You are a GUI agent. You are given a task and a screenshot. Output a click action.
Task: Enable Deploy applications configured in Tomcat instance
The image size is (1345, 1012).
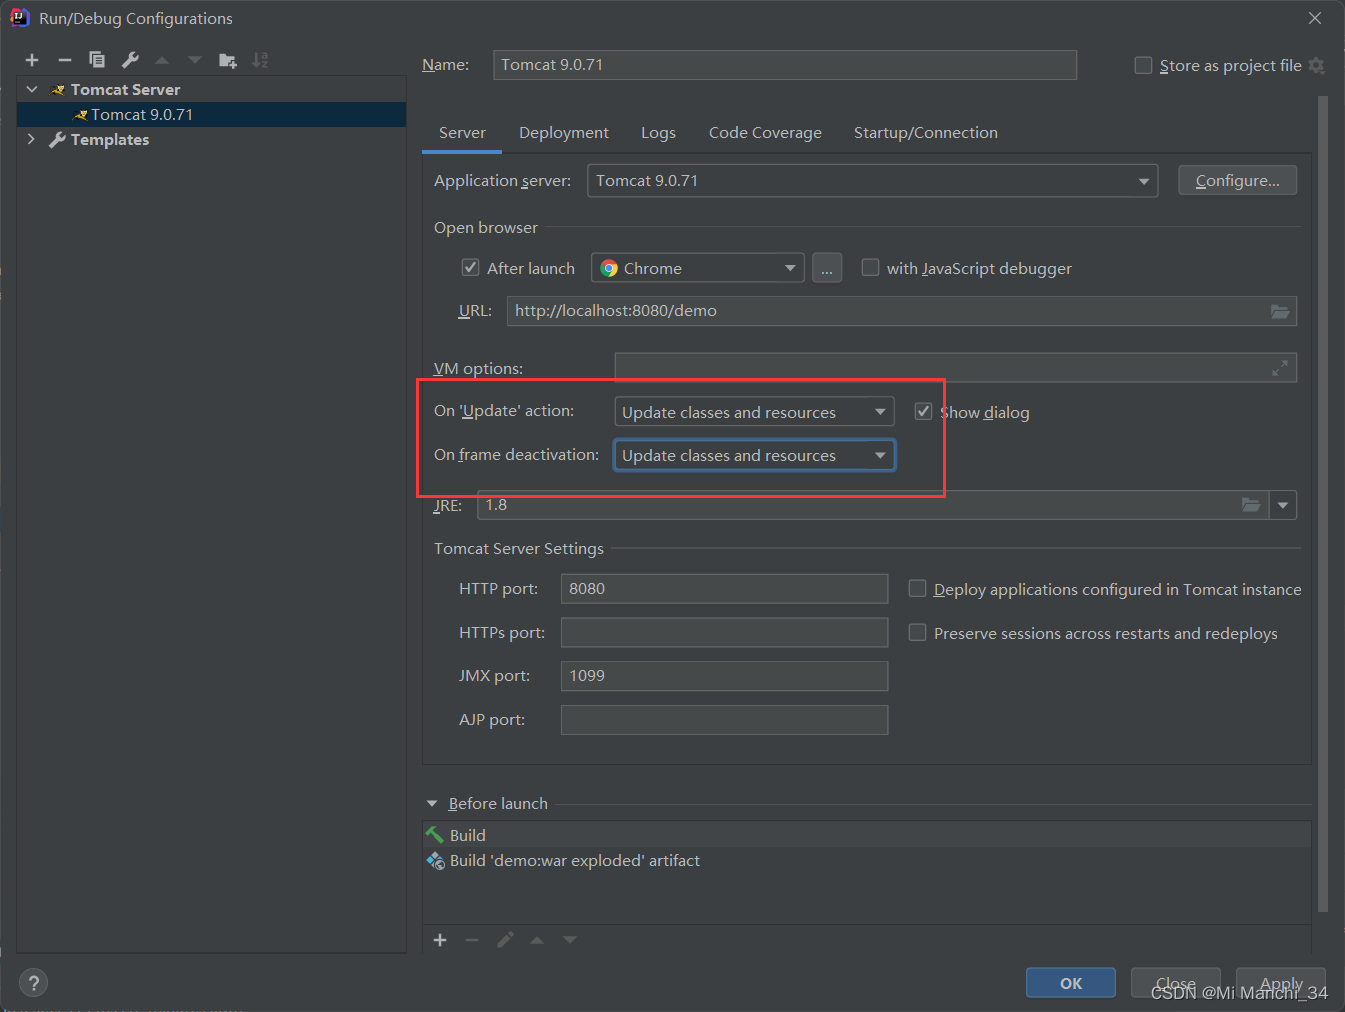917,589
